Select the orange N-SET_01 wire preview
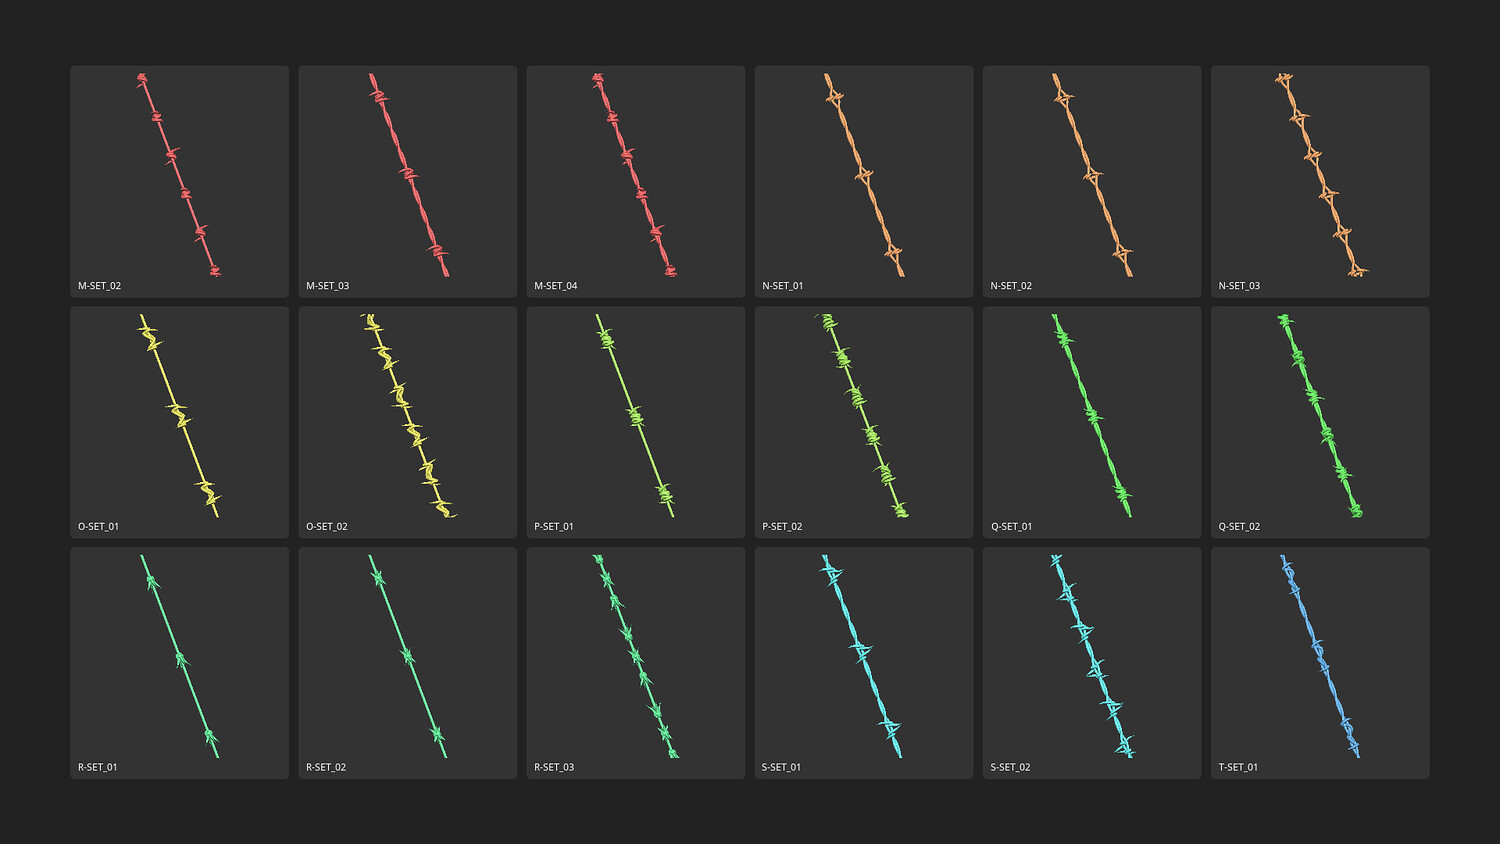Screen dimensions: 1500x844 [864, 175]
